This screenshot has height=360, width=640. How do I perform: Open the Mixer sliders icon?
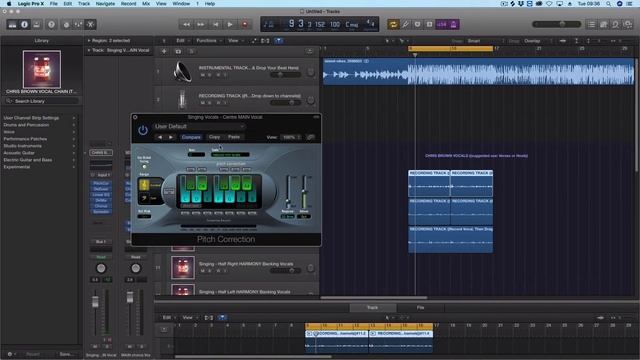tap(78, 24)
